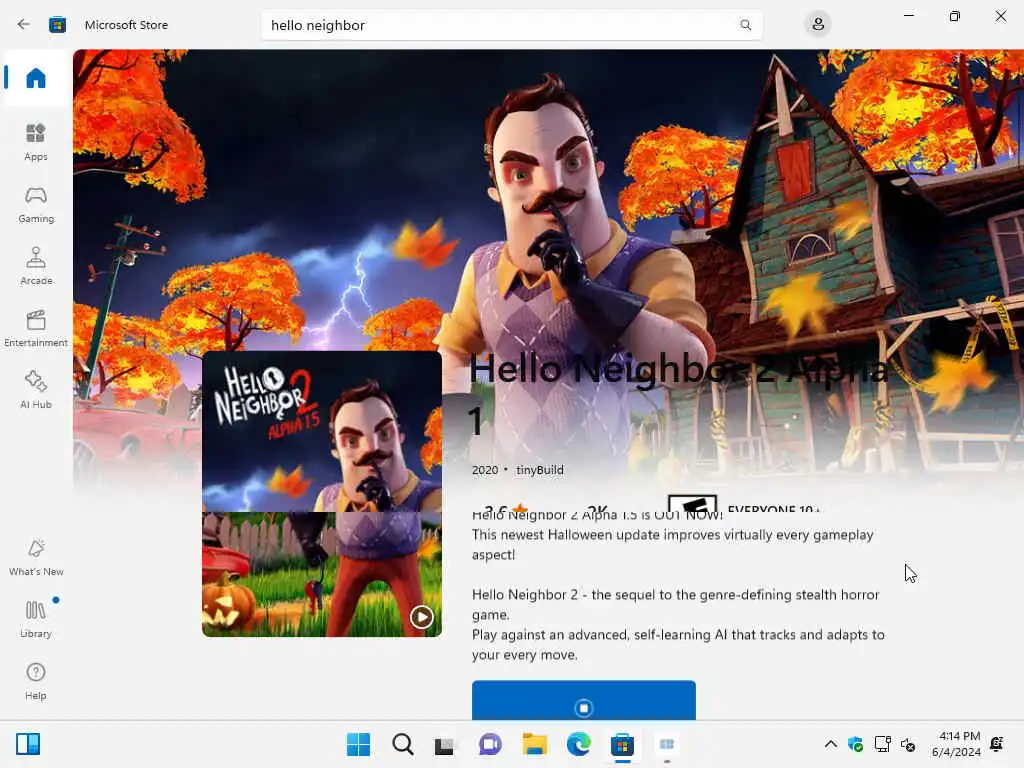Open File Explorer from the taskbar

pos(534,744)
